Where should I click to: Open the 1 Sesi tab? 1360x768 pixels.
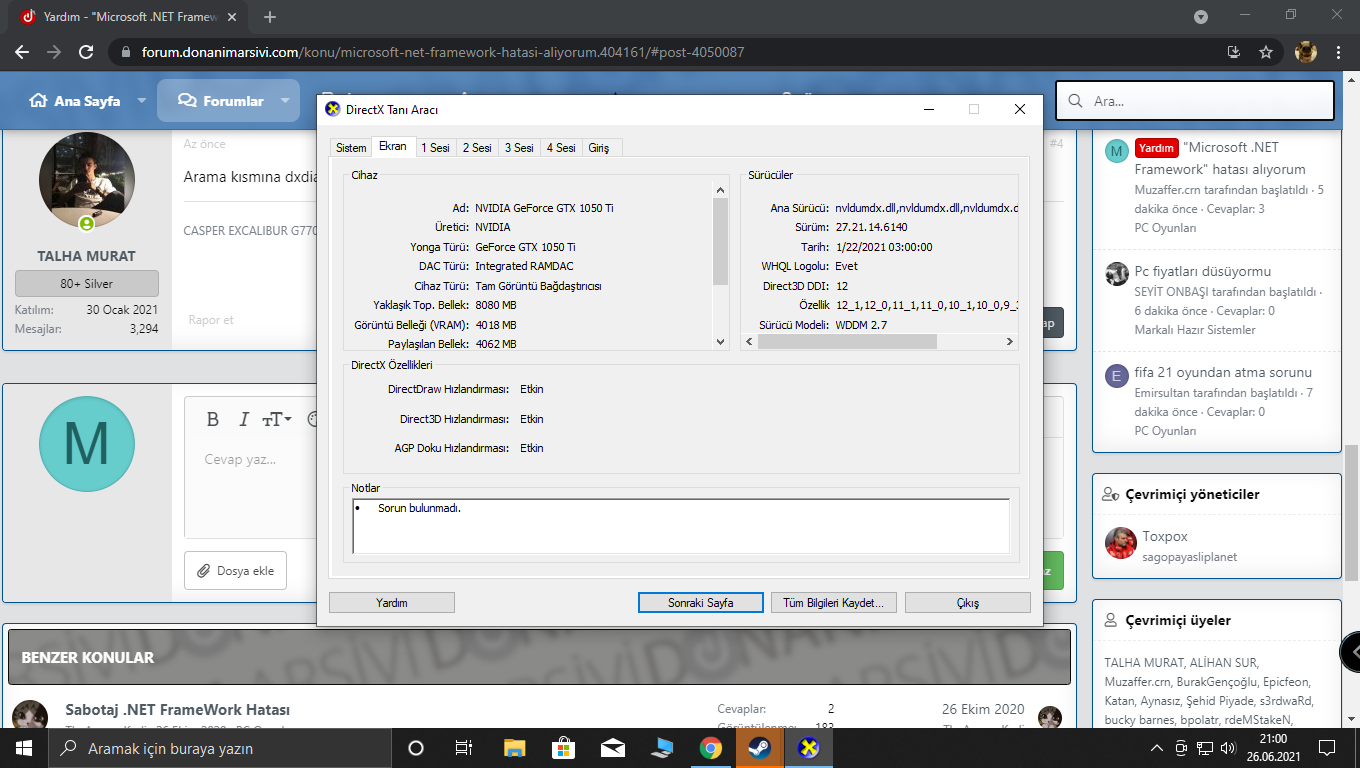(x=435, y=148)
